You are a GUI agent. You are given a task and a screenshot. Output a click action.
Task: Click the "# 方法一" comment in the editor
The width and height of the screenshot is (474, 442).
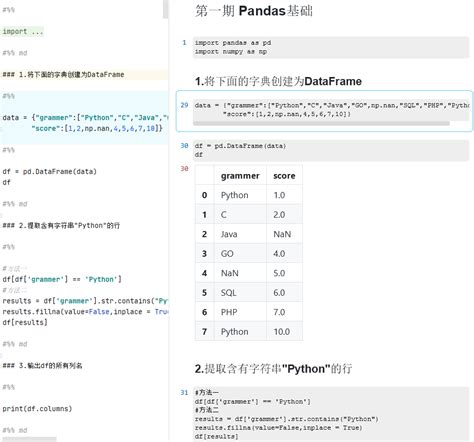coord(15,269)
